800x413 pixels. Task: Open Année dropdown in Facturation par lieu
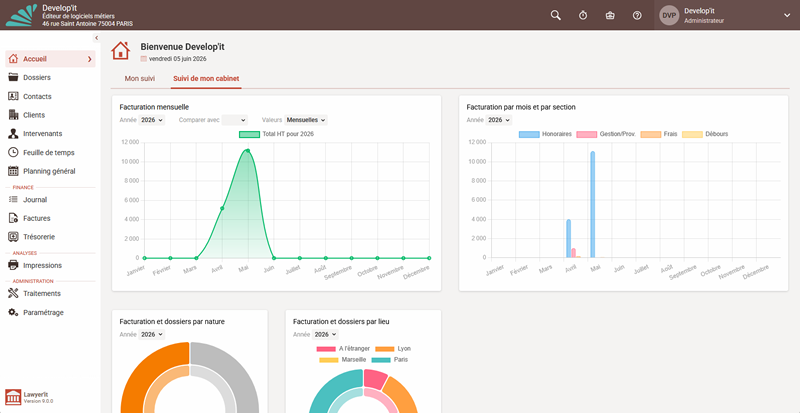click(325, 334)
